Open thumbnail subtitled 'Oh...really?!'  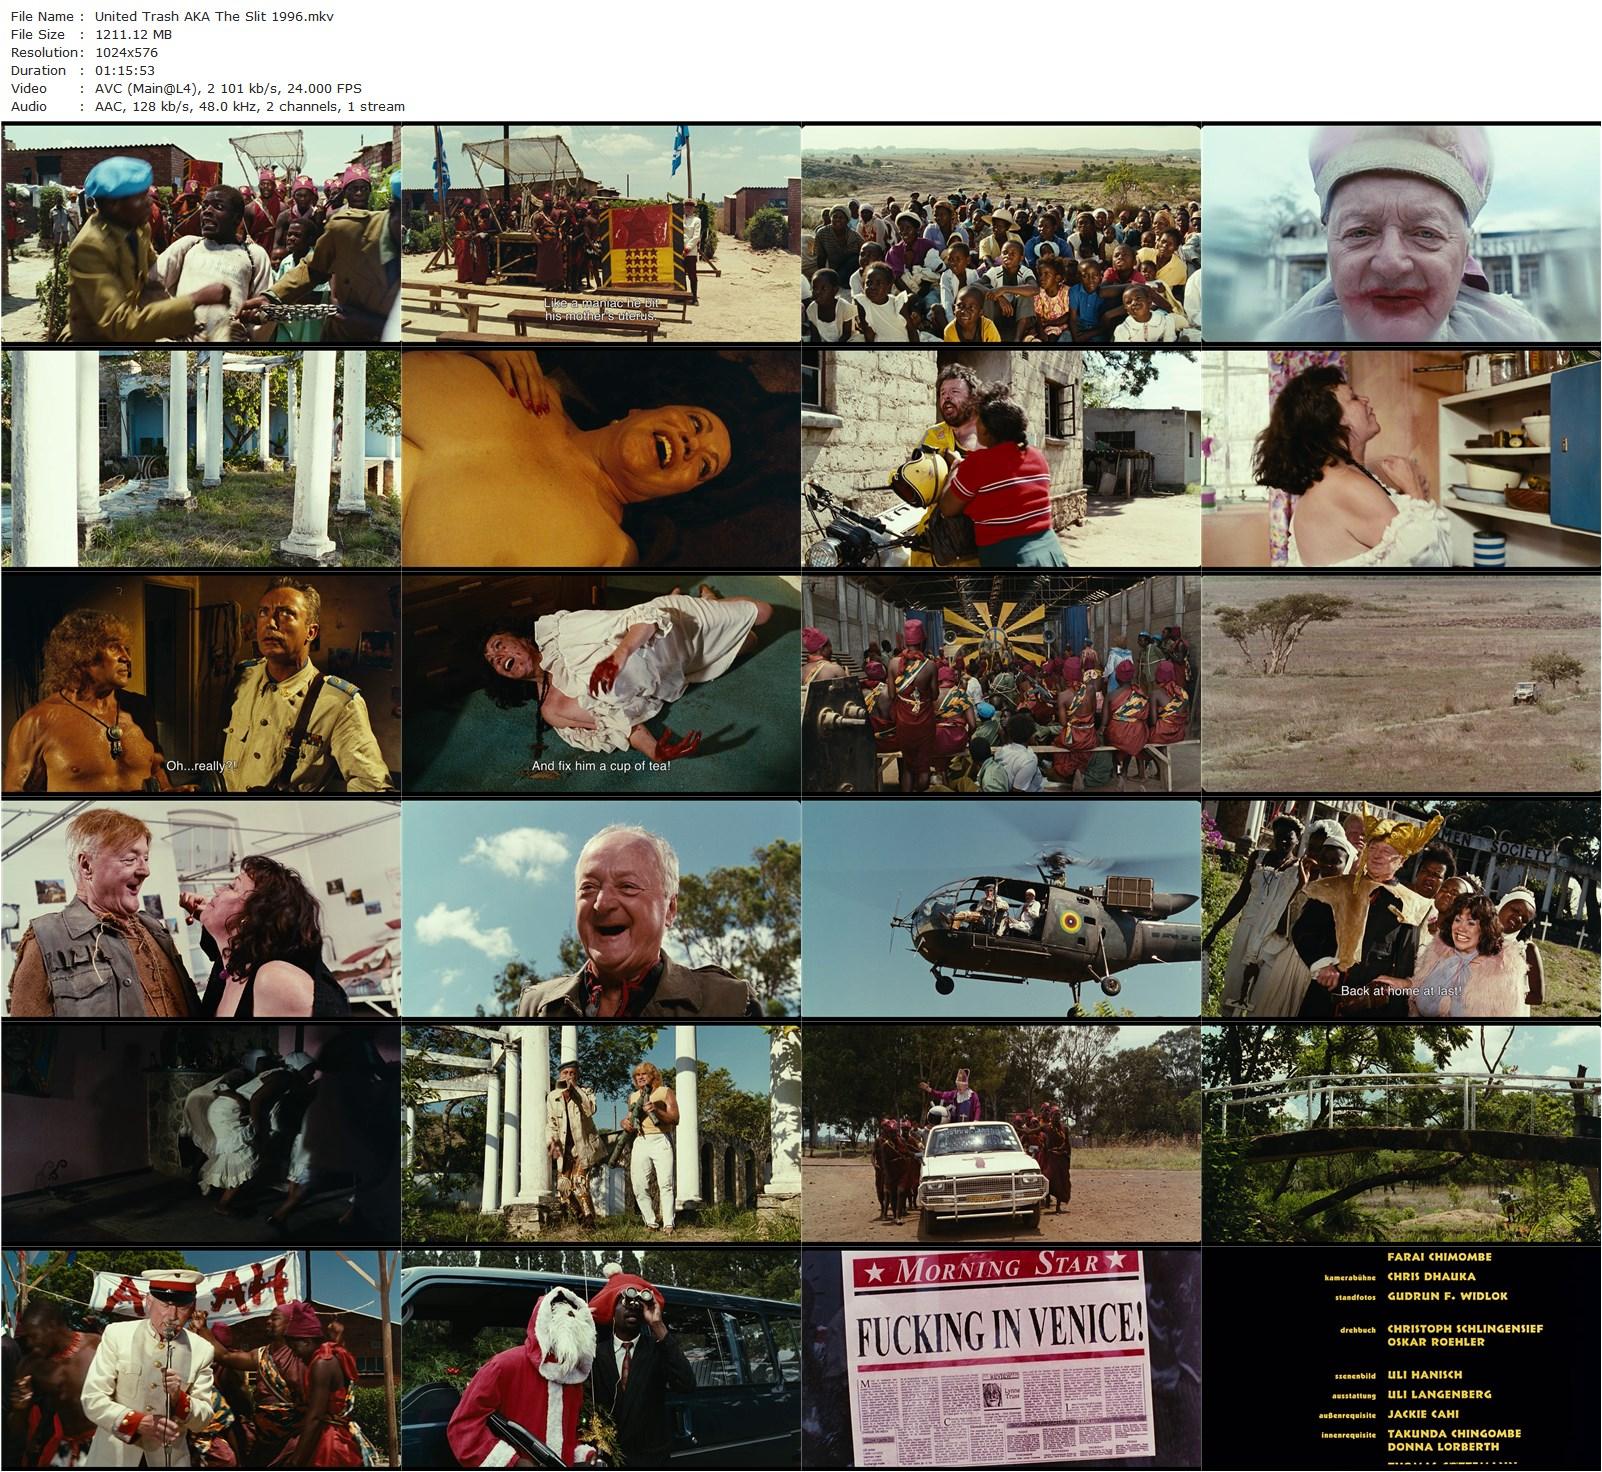200,683
